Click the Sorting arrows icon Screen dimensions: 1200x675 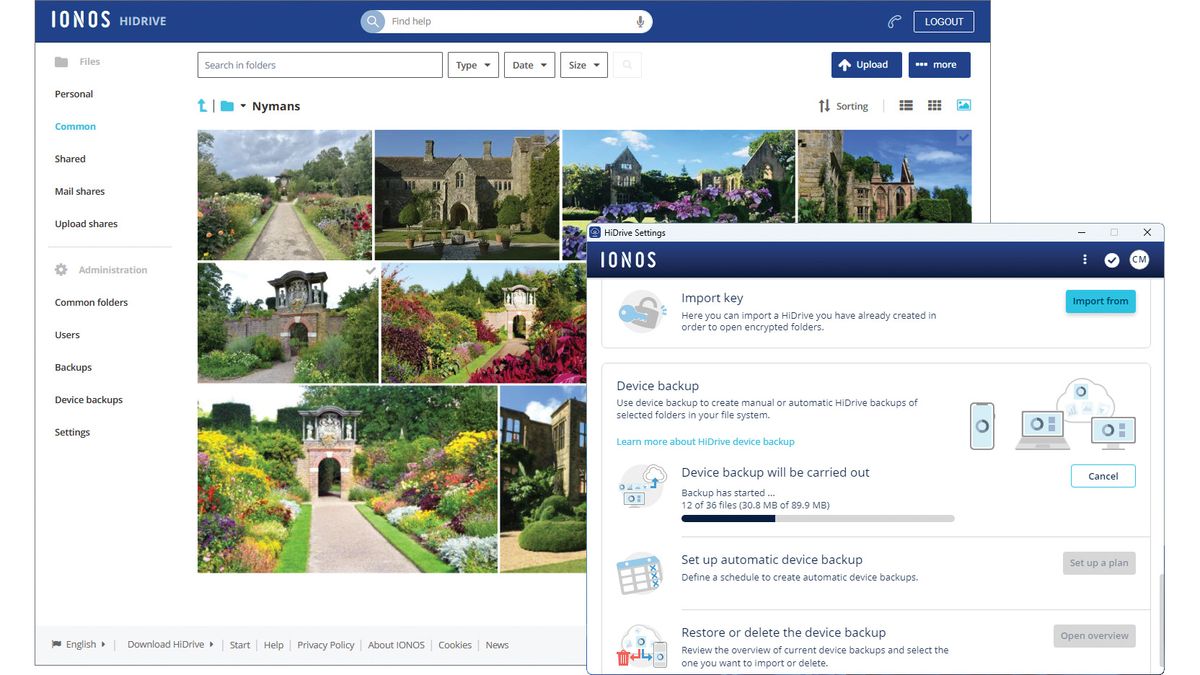[824, 106]
